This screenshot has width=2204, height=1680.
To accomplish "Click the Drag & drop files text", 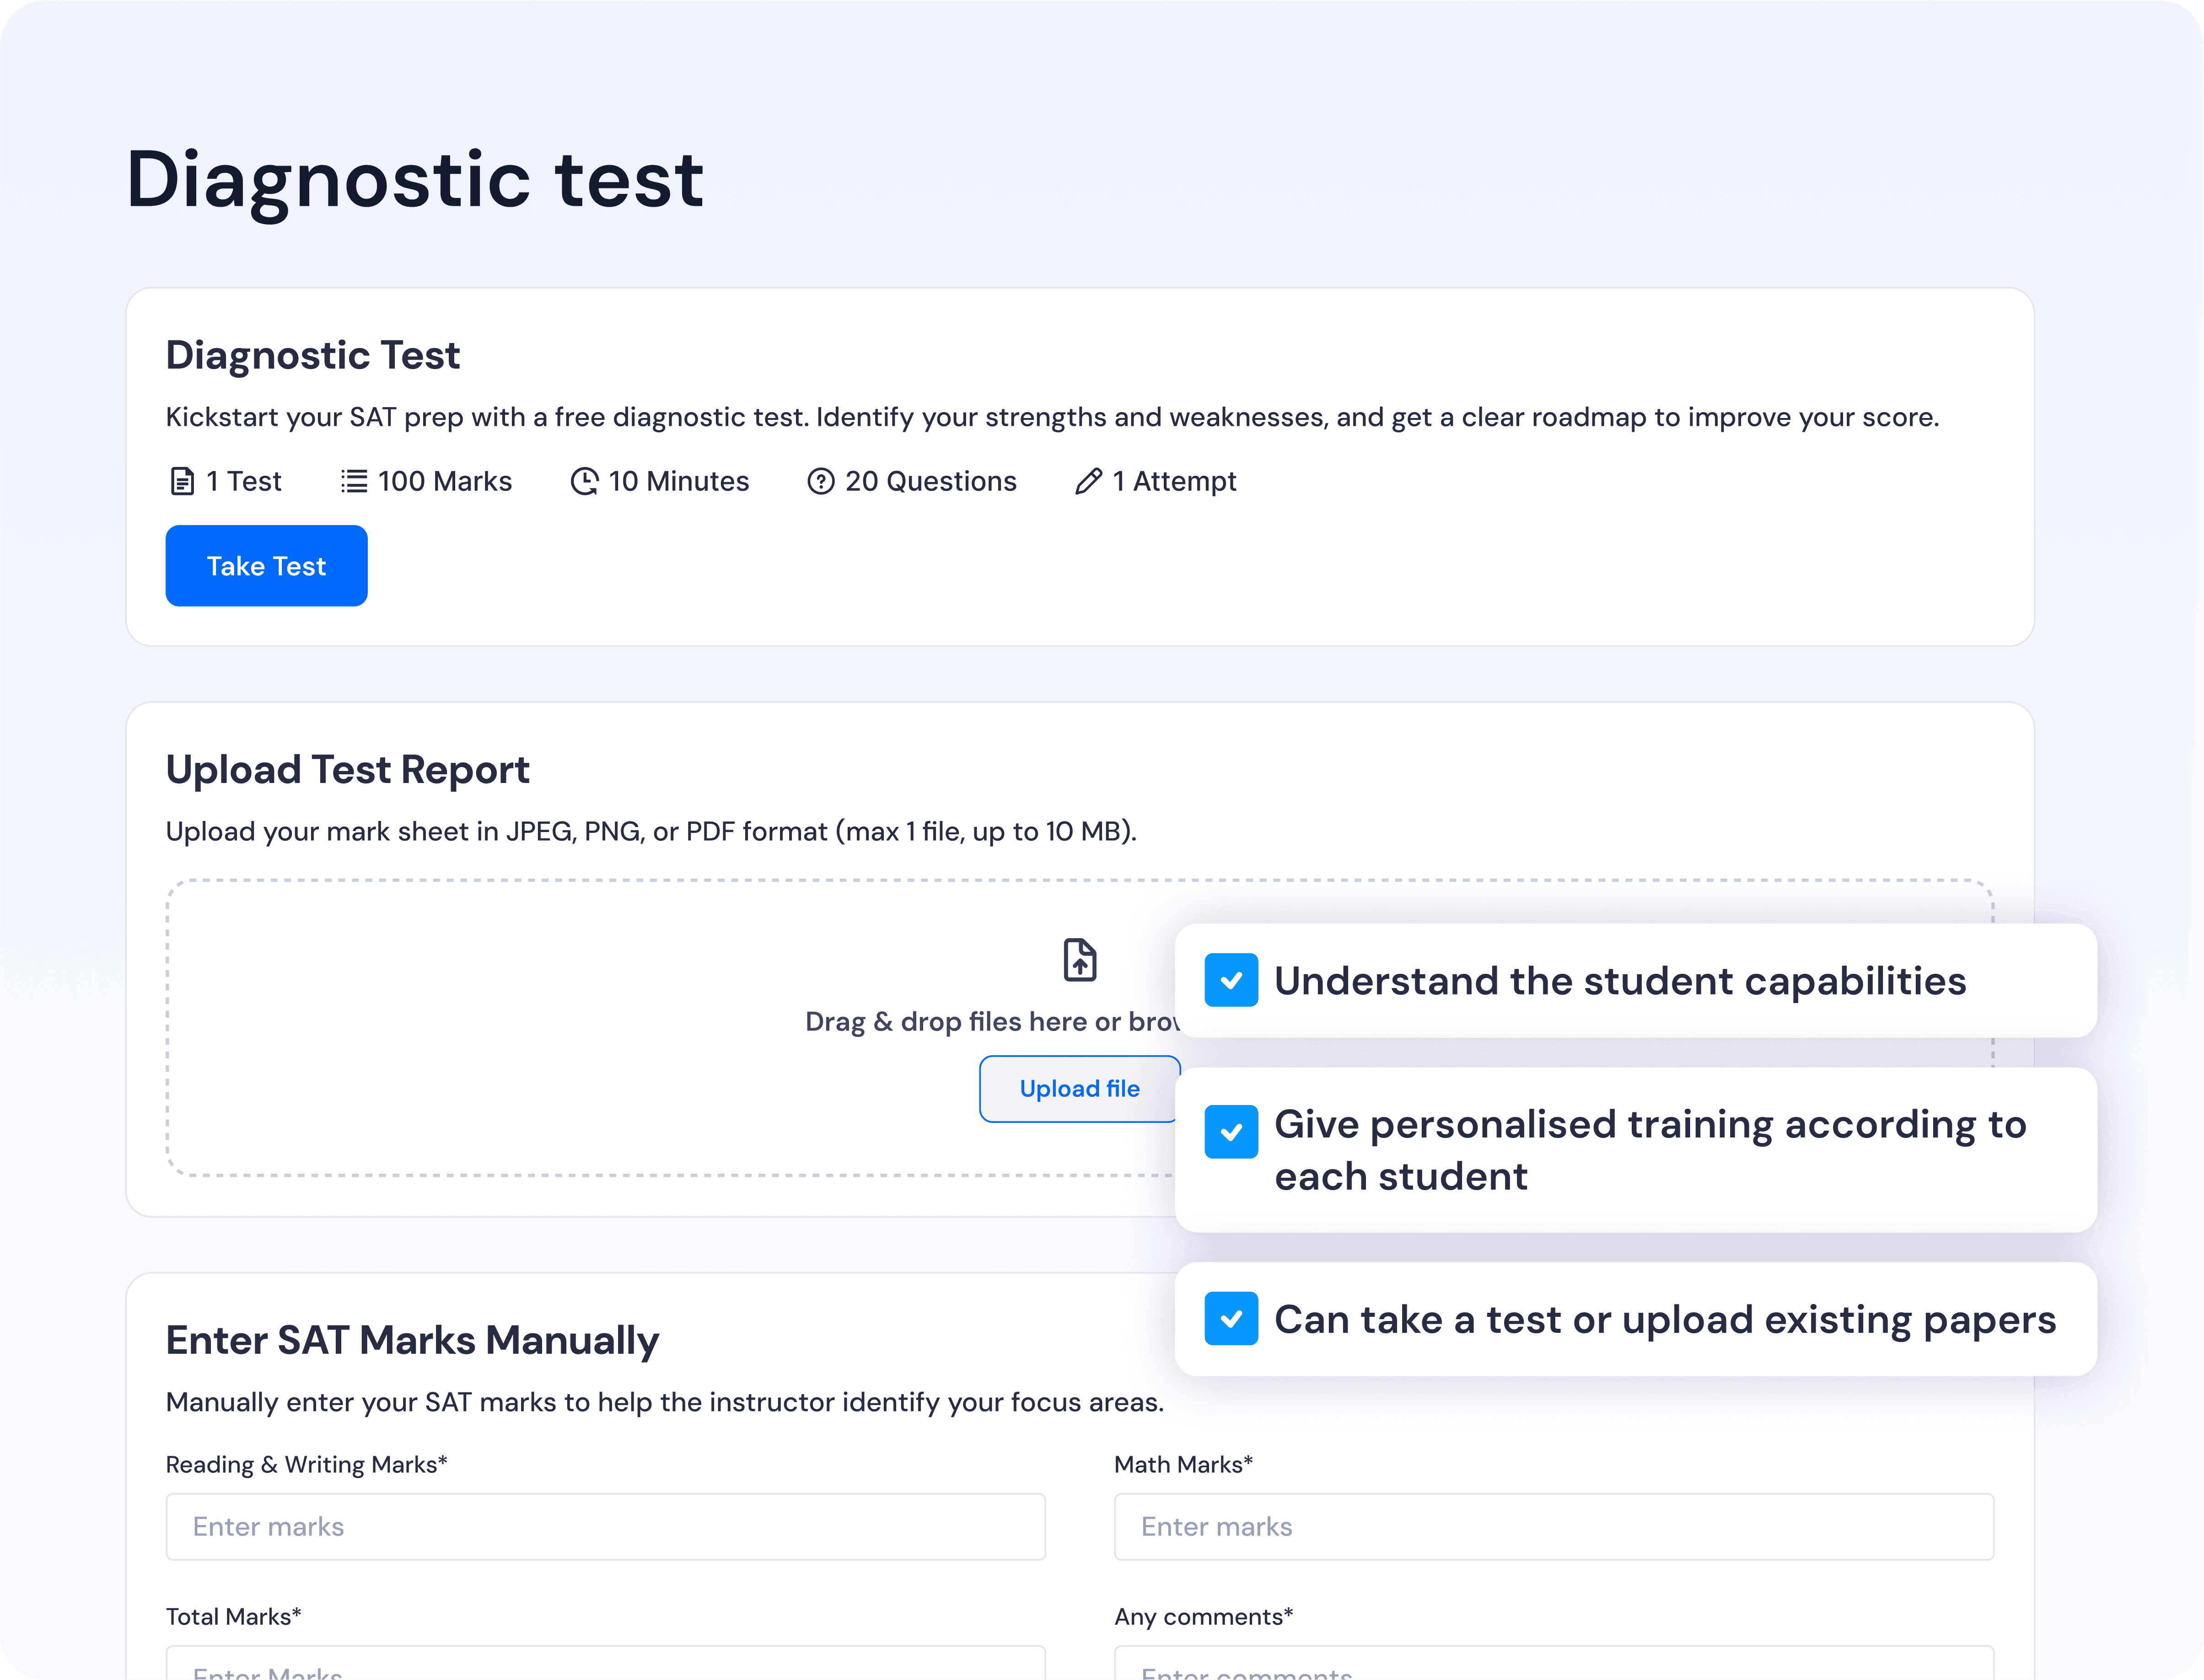I will tap(990, 1022).
